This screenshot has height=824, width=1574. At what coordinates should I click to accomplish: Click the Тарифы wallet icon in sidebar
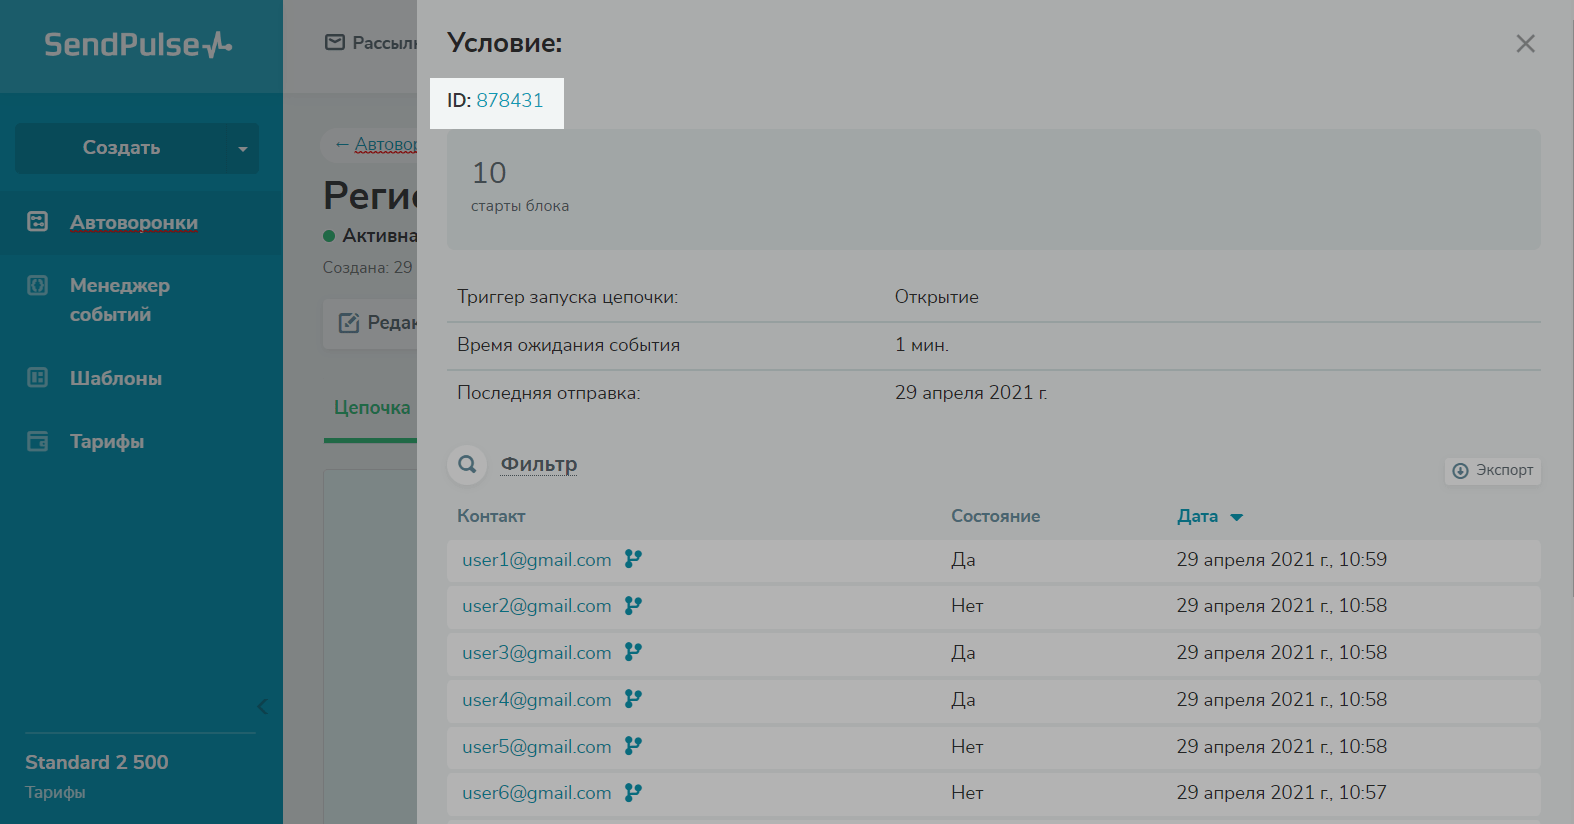click(37, 441)
